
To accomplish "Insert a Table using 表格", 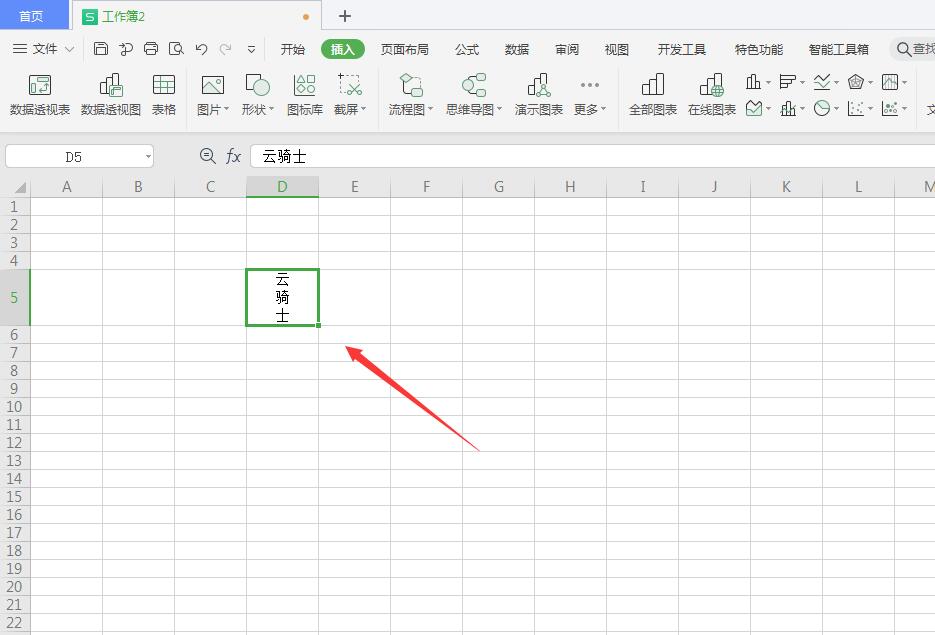I will click(x=163, y=93).
